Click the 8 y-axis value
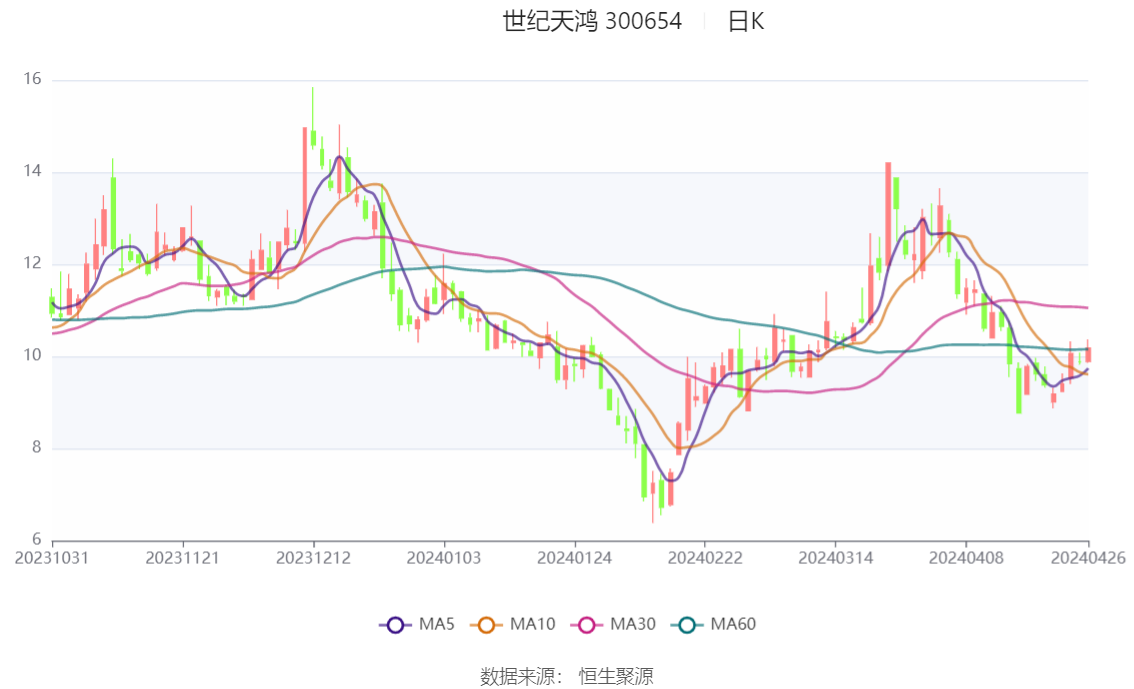 point(37,448)
